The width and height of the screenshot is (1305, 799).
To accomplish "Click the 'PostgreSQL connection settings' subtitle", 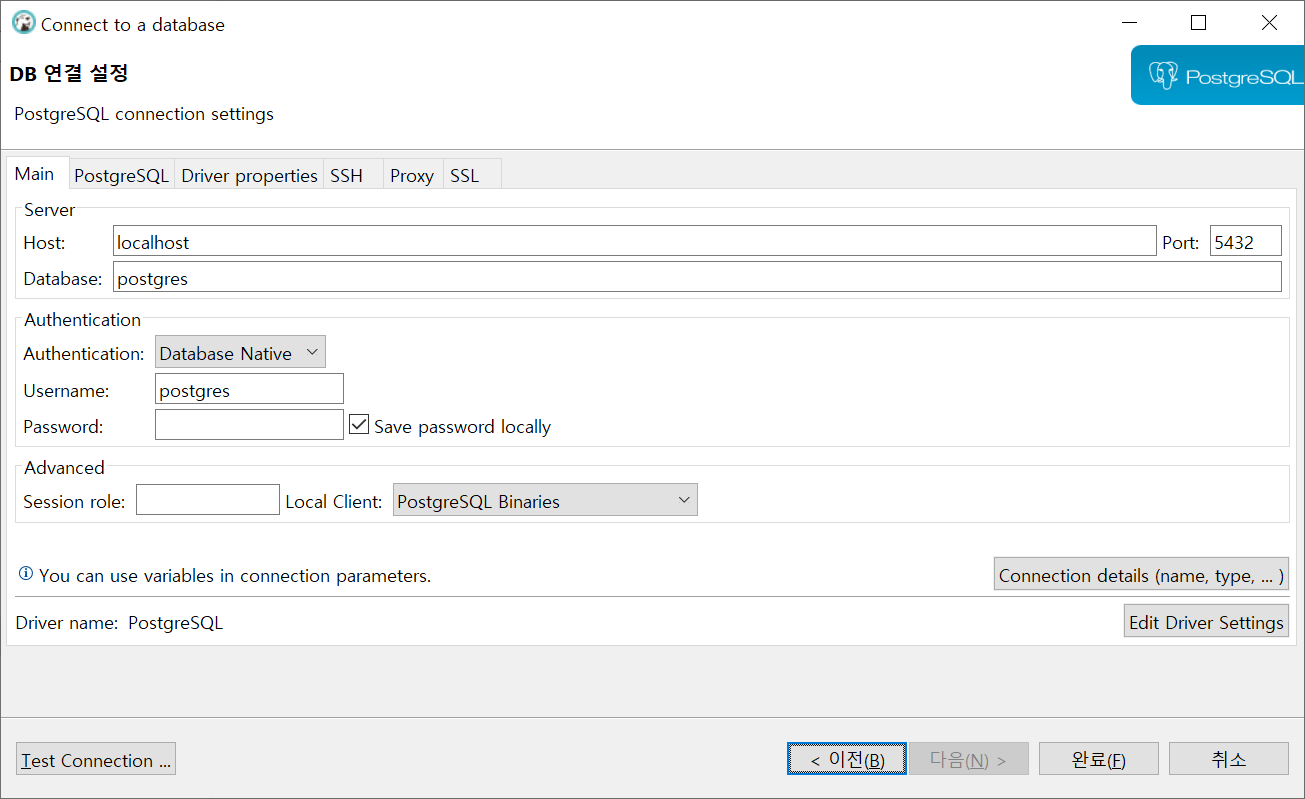I will [x=144, y=114].
